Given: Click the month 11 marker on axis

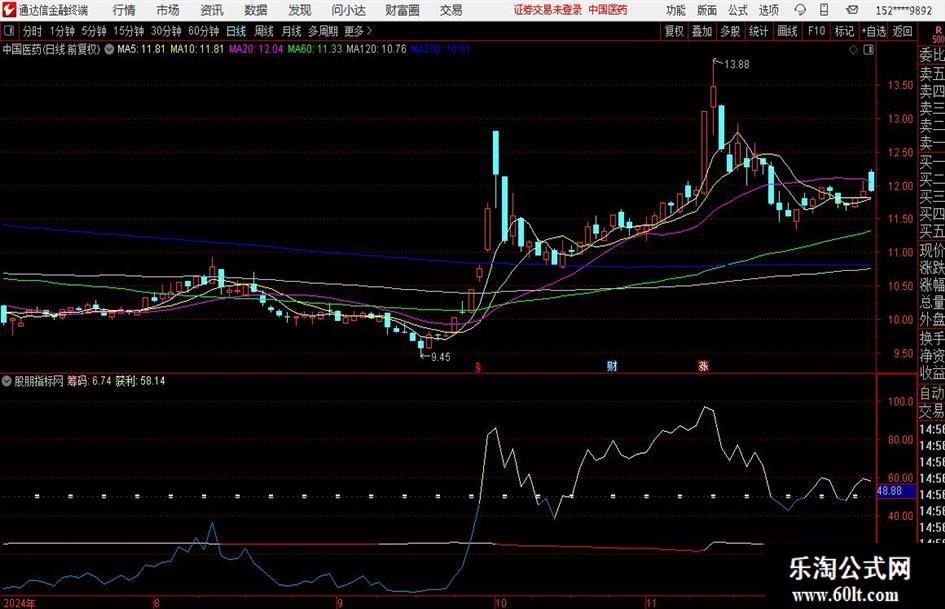Looking at the screenshot, I should pos(650,603).
